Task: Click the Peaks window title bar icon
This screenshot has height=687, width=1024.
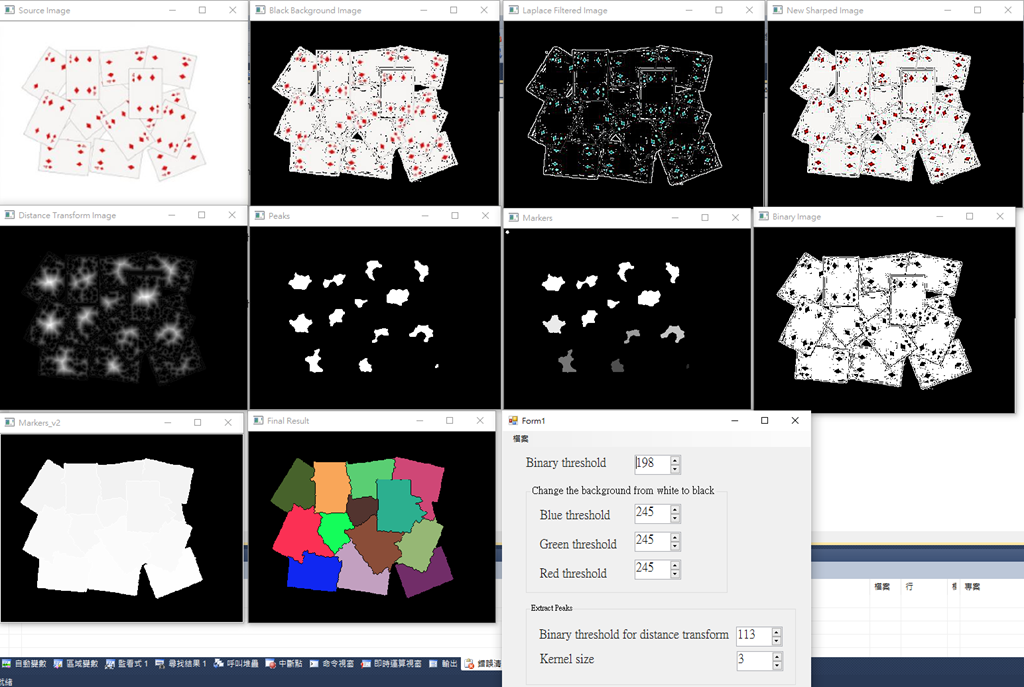Action: (260, 215)
